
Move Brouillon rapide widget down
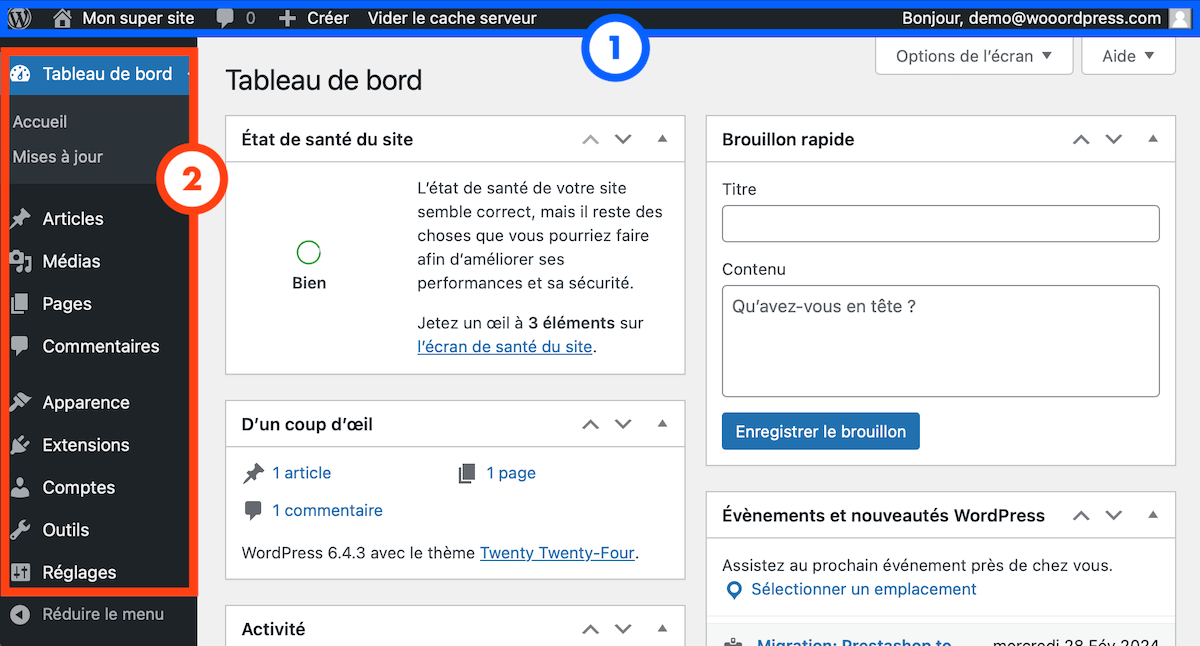pos(1114,140)
